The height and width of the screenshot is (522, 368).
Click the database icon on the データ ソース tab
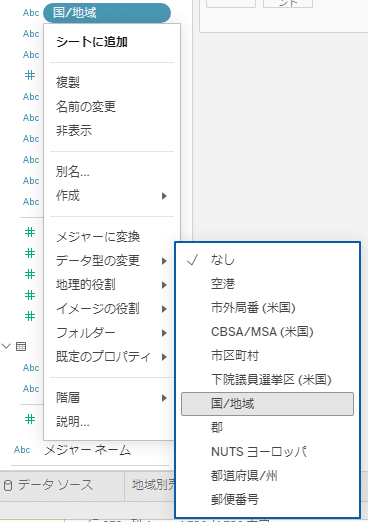(x=8, y=485)
